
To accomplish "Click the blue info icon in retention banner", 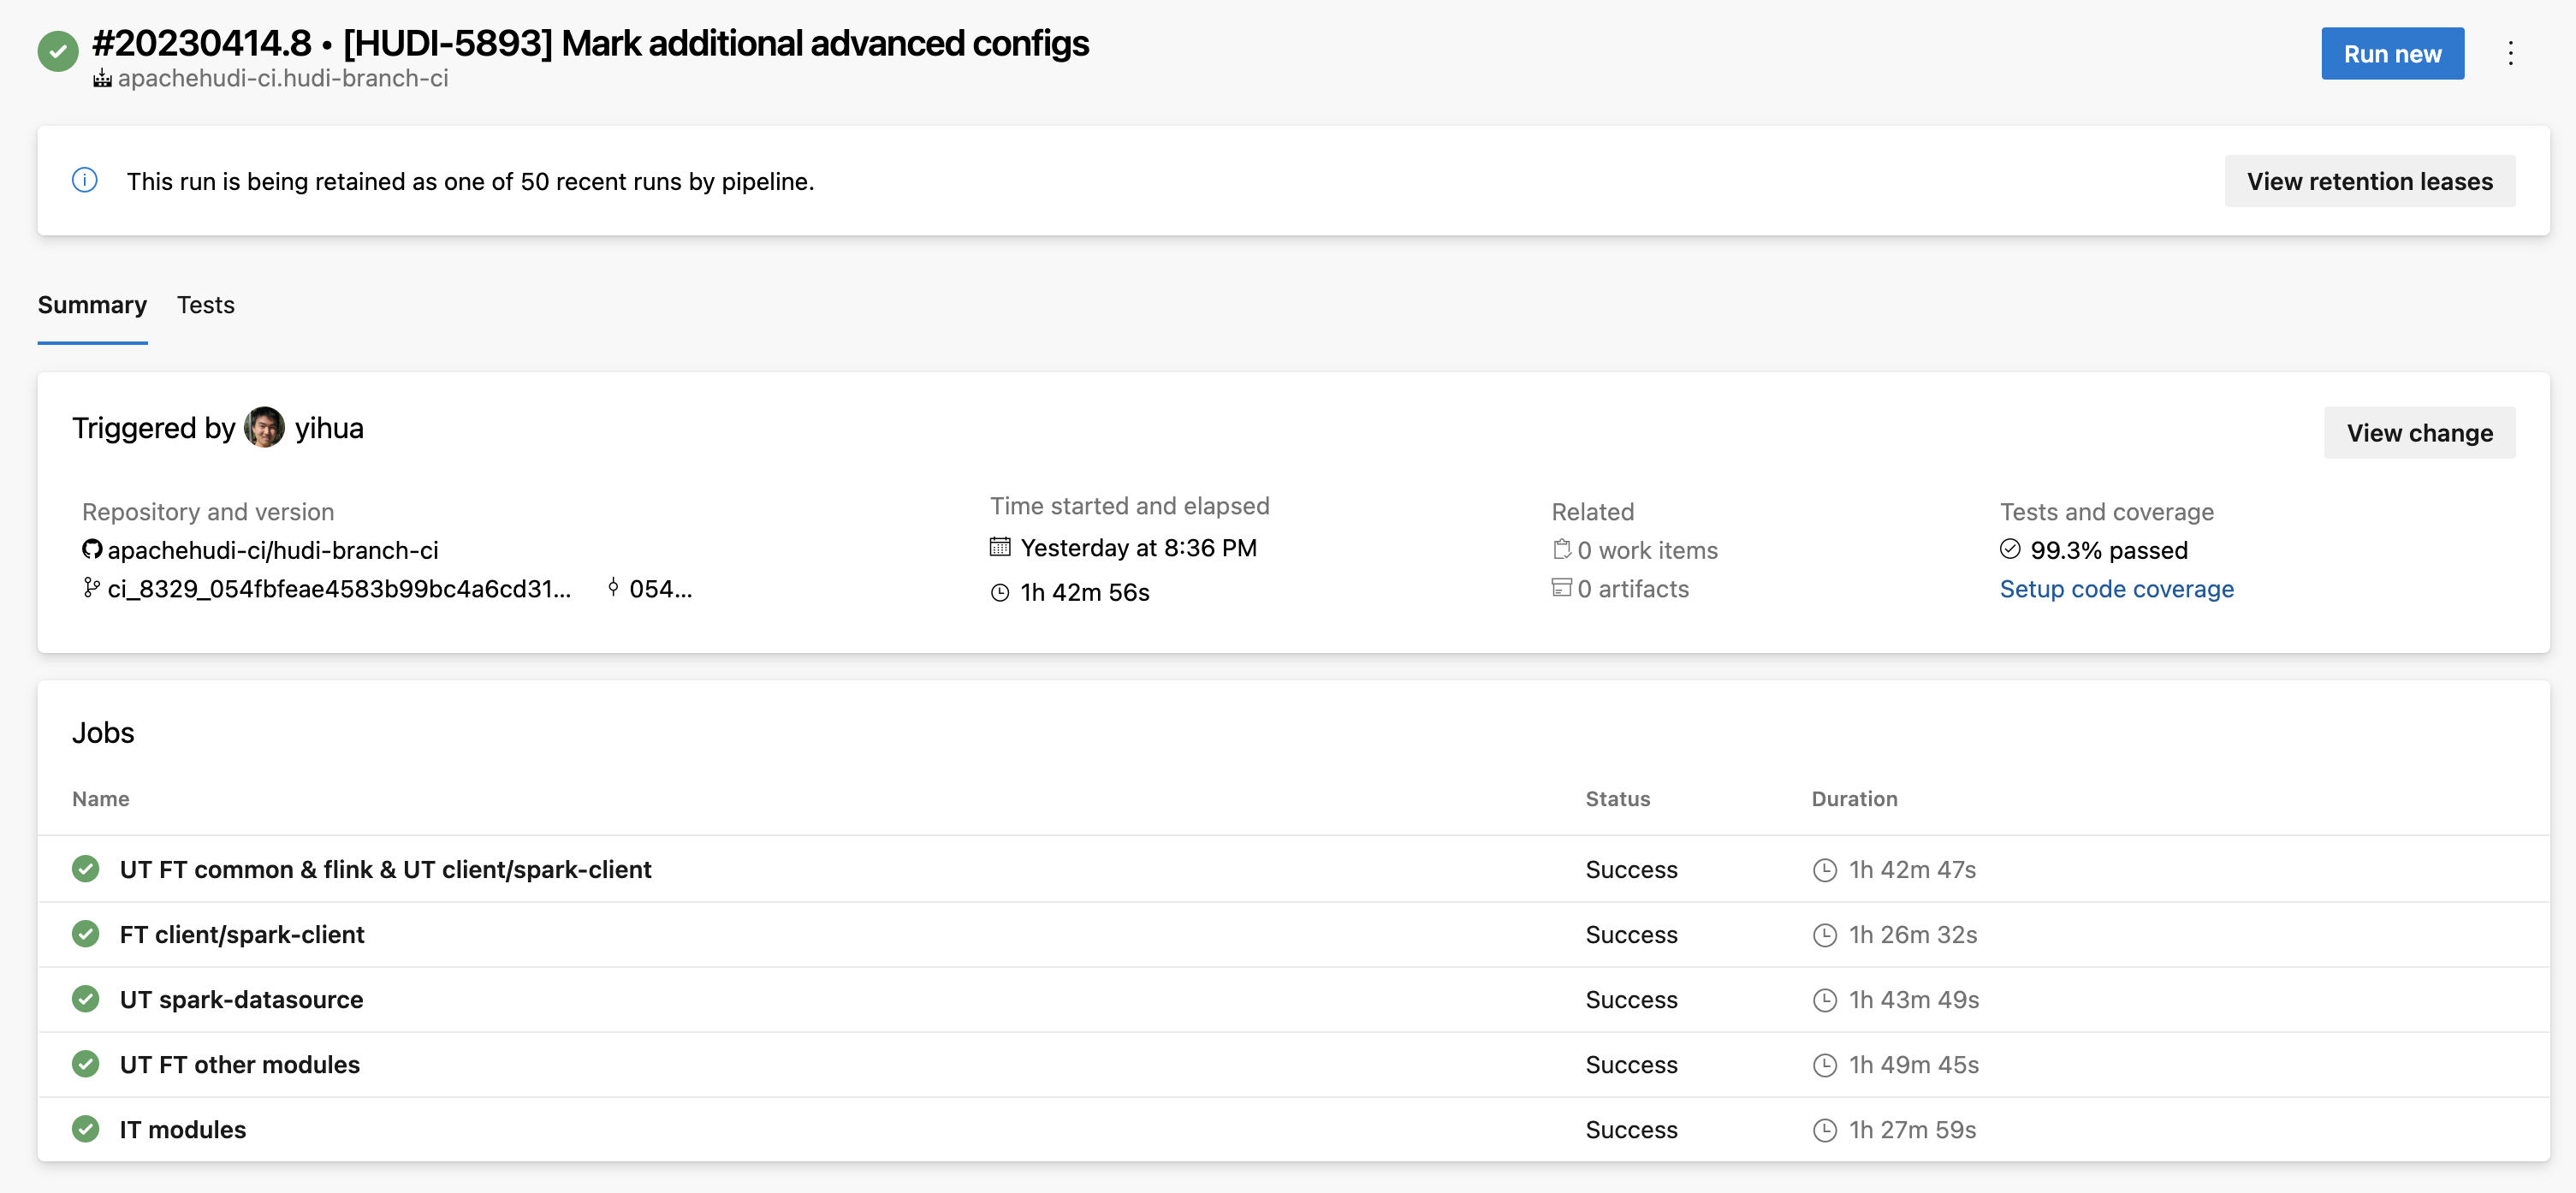I will (85, 181).
